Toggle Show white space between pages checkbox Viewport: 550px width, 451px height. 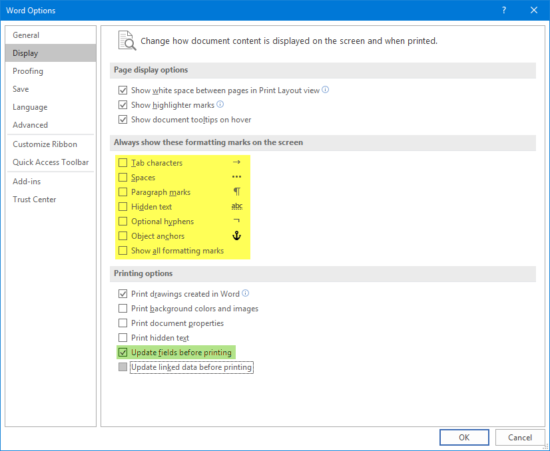pos(122,90)
